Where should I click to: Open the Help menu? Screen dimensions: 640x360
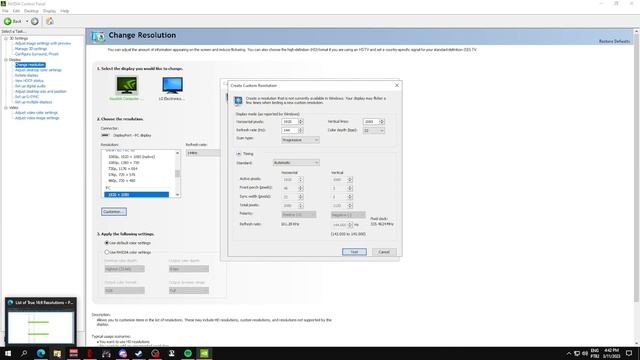[64, 11]
